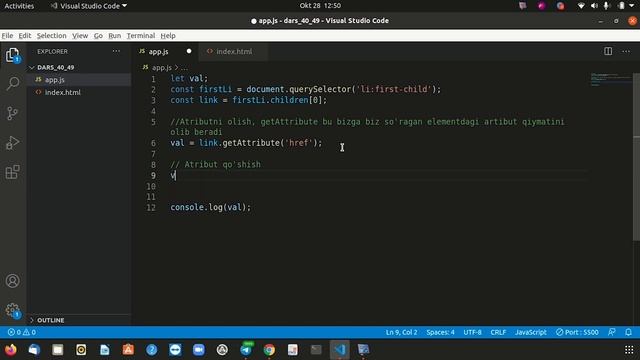
Task: Open the Zoom app in the dock
Action: 199,350
